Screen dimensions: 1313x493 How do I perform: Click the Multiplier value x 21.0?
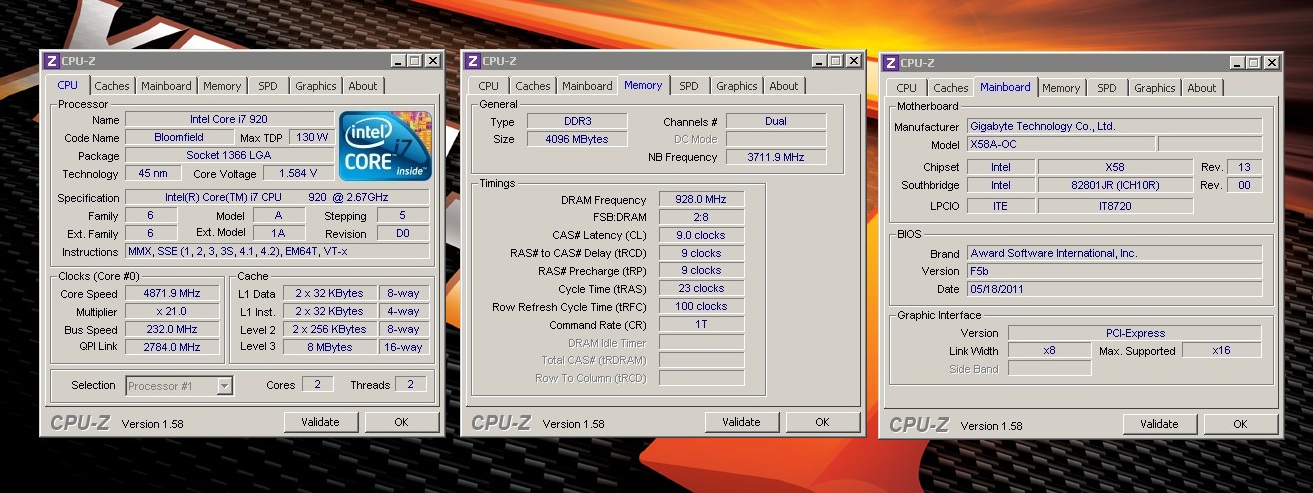pyautogui.click(x=171, y=312)
